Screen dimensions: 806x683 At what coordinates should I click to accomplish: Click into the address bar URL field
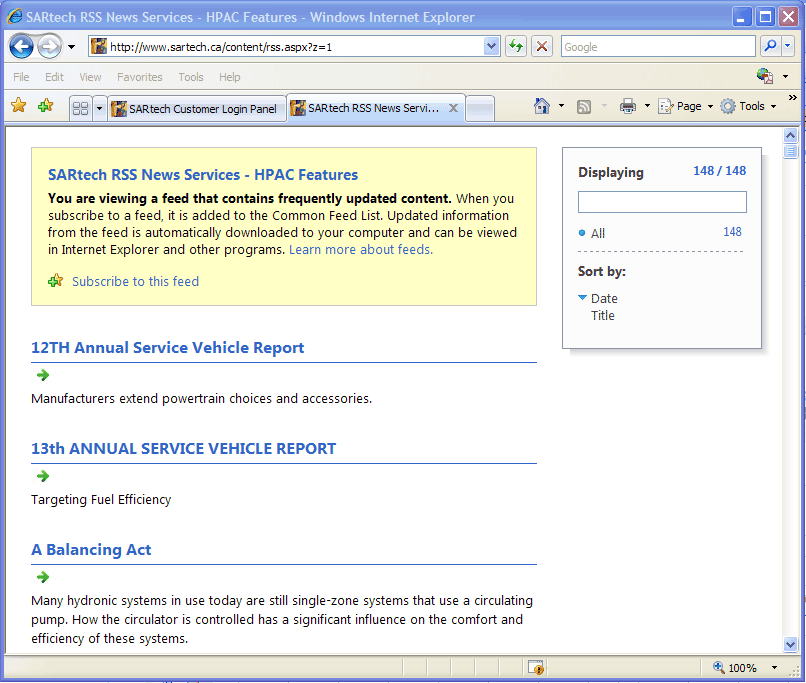click(x=287, y=47)
